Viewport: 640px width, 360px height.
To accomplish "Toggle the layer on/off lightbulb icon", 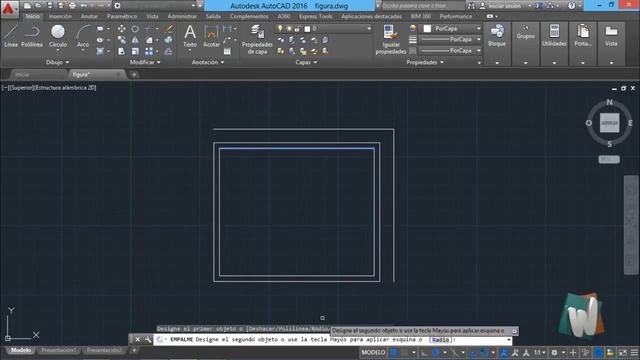I will point(280,29).
